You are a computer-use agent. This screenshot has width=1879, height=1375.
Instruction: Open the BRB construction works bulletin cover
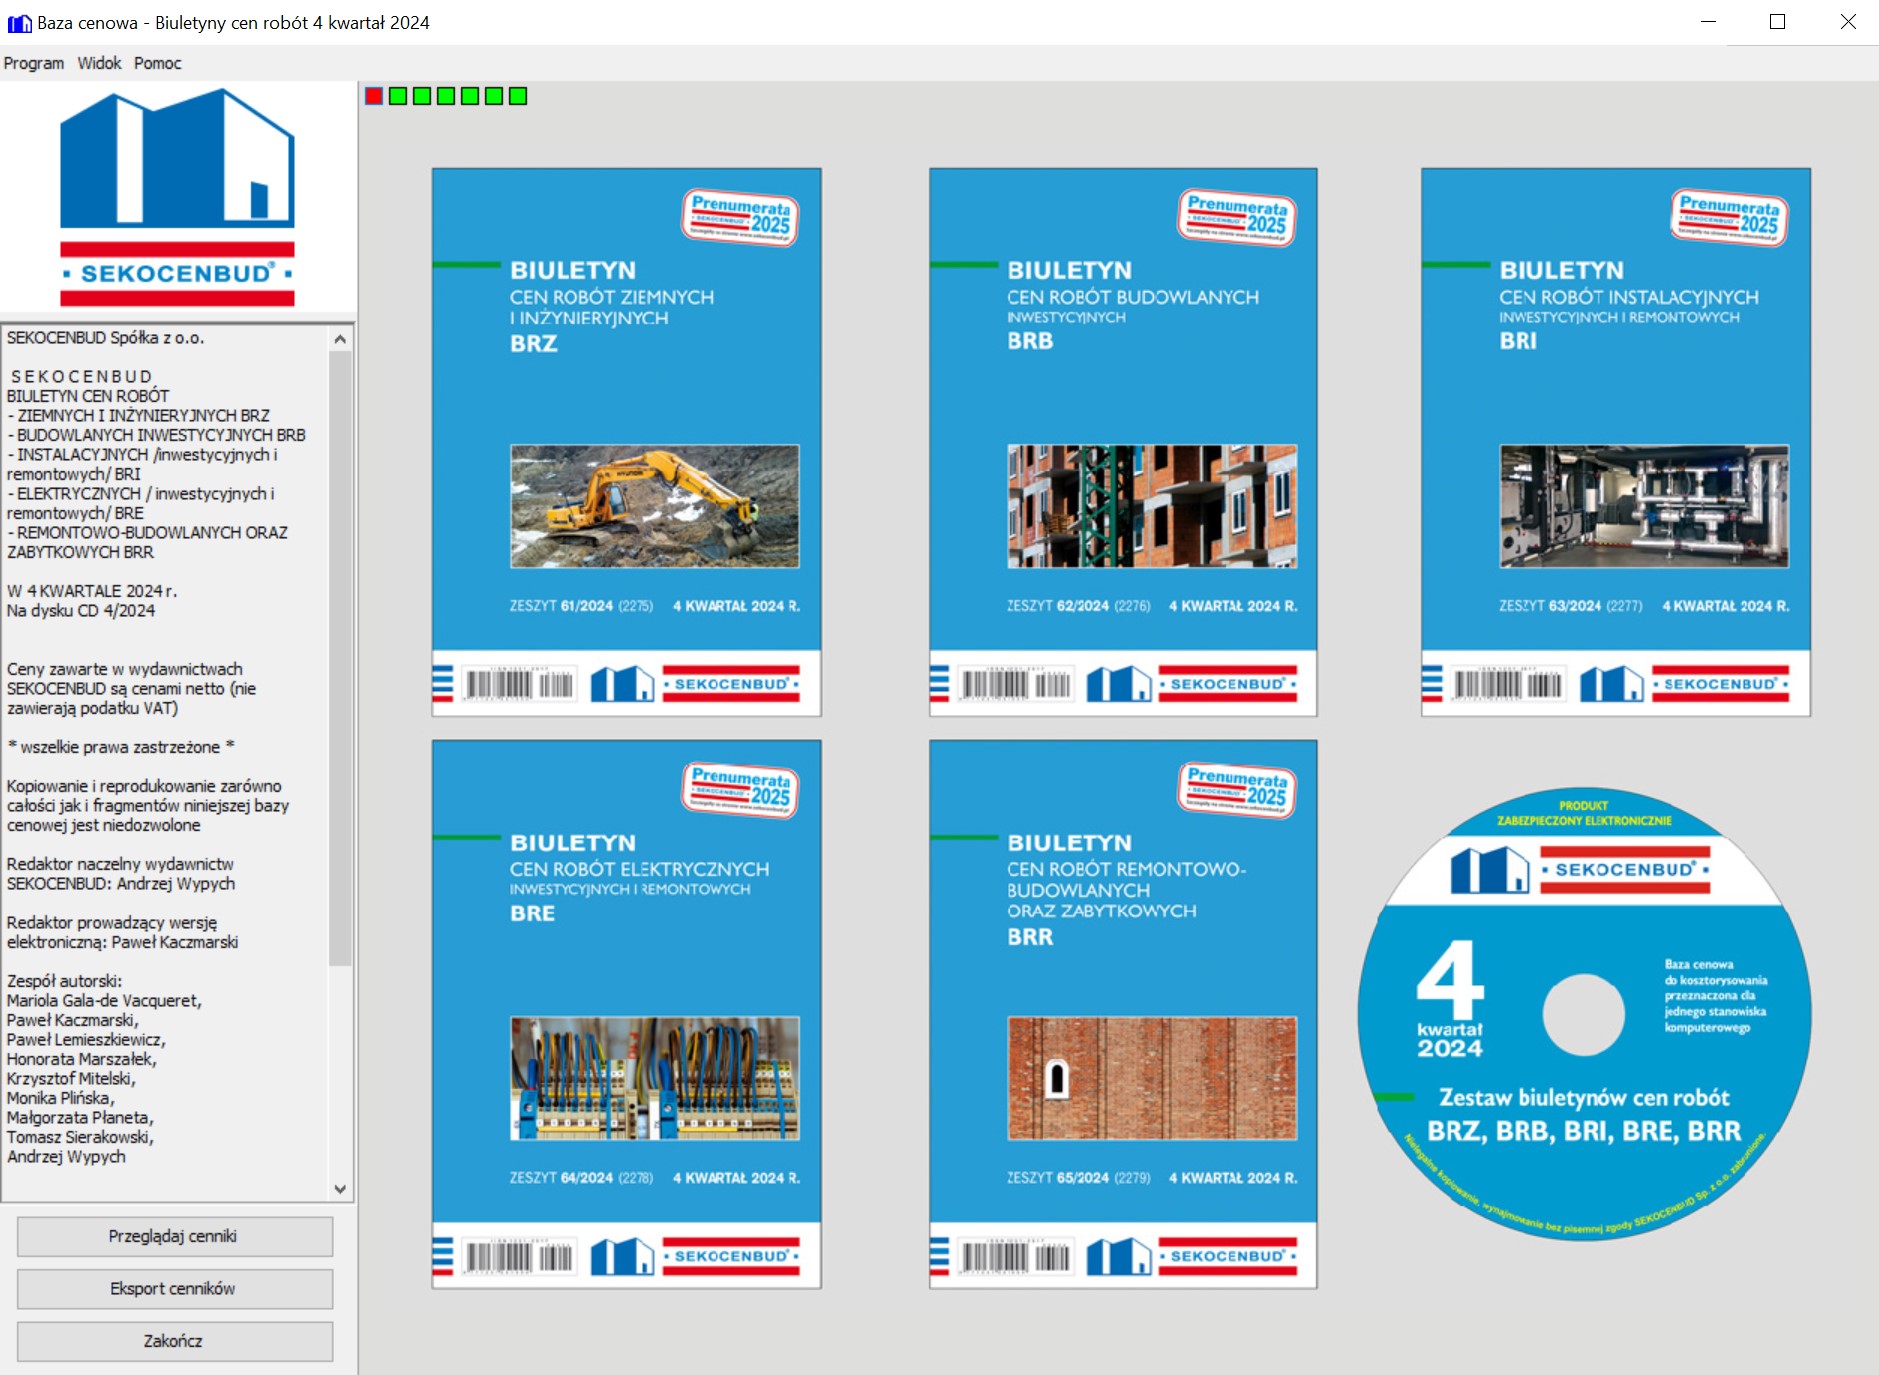point(1123,442)
